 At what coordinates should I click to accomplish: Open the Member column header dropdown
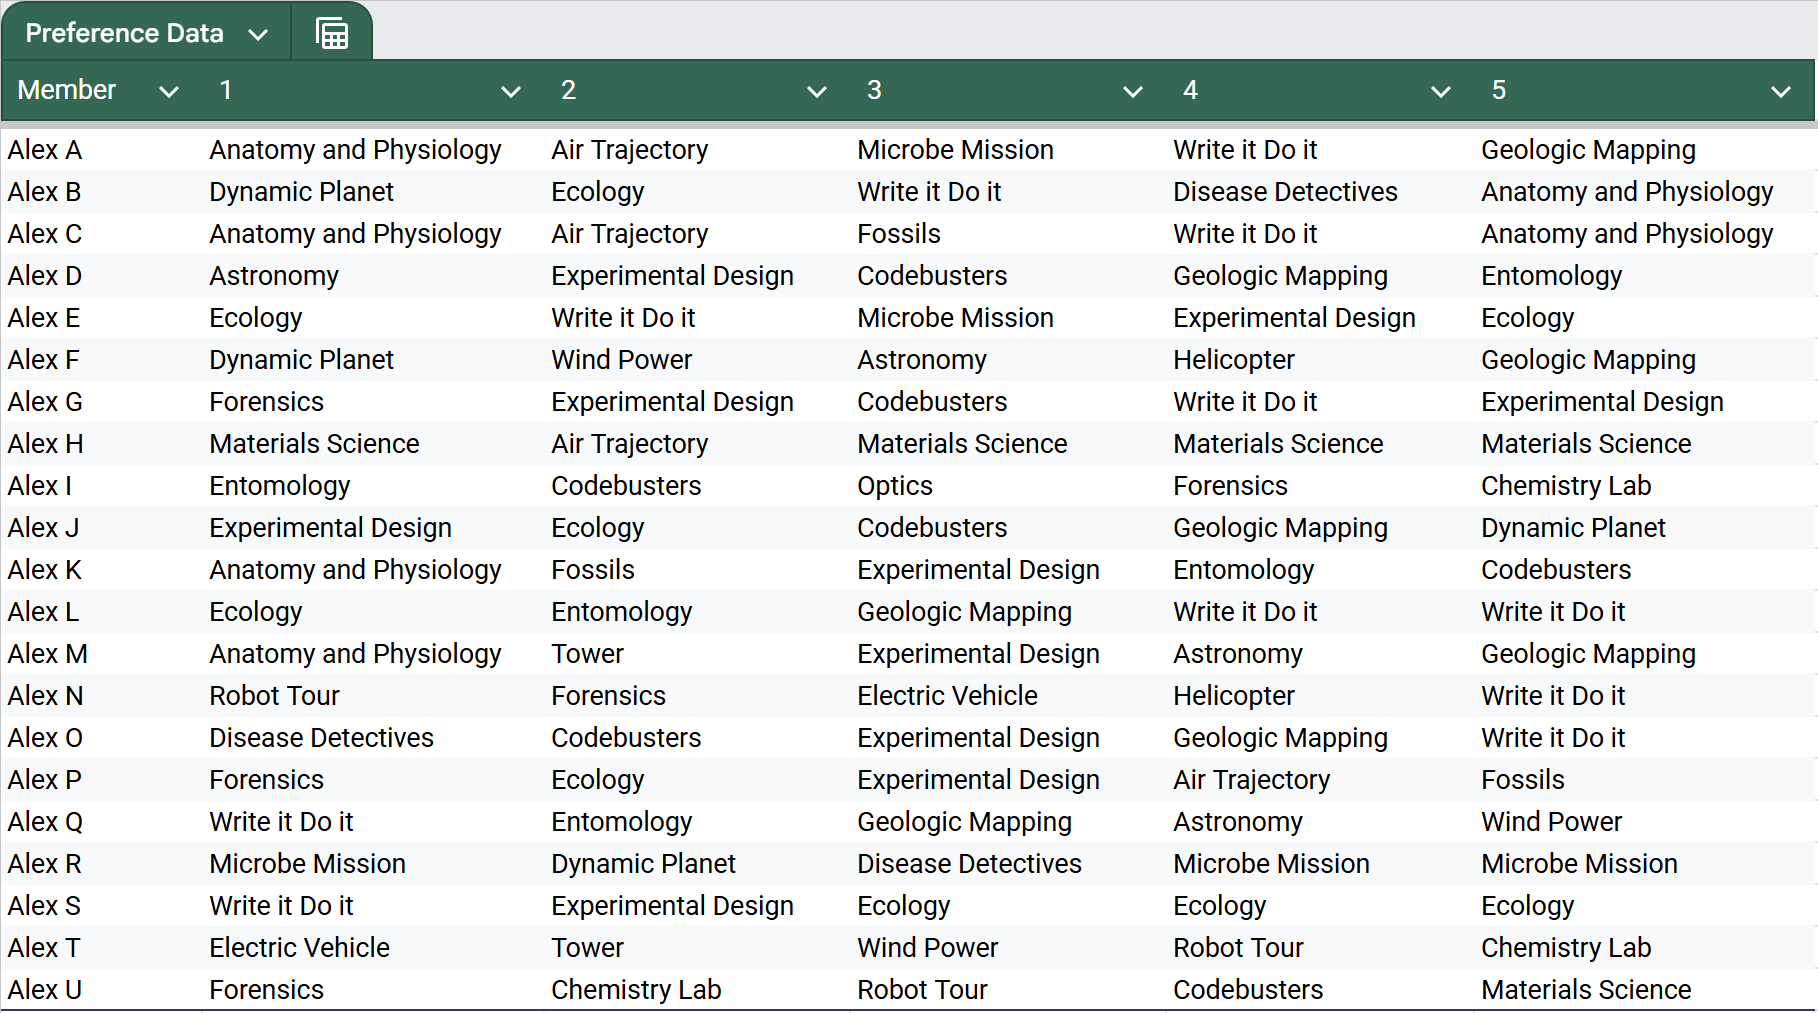pyautogui.click(x=168, y=91)
